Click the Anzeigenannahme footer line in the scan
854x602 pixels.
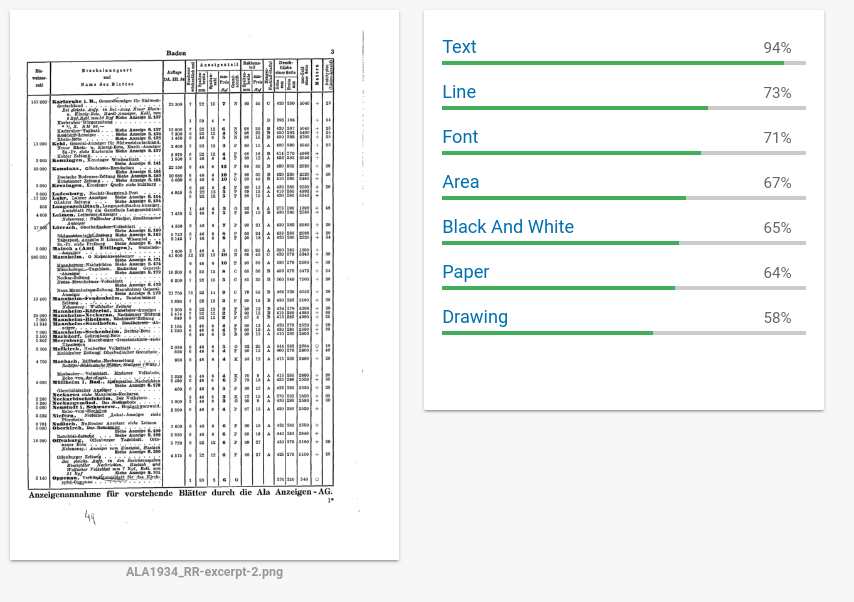[180, 493]
